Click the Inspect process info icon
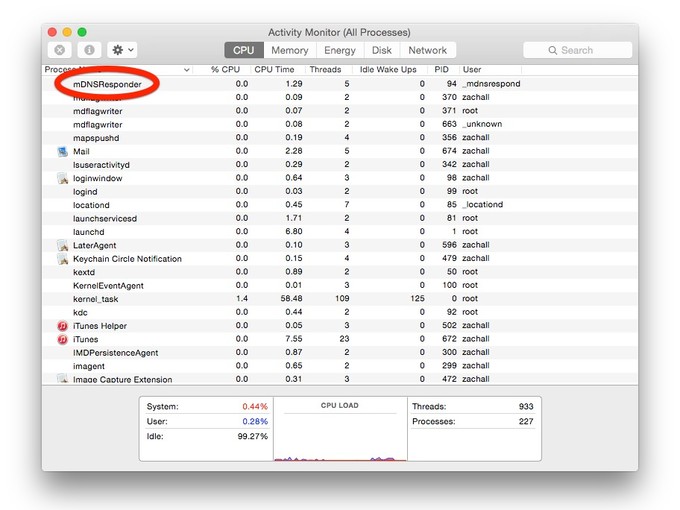 click(89, 50)
